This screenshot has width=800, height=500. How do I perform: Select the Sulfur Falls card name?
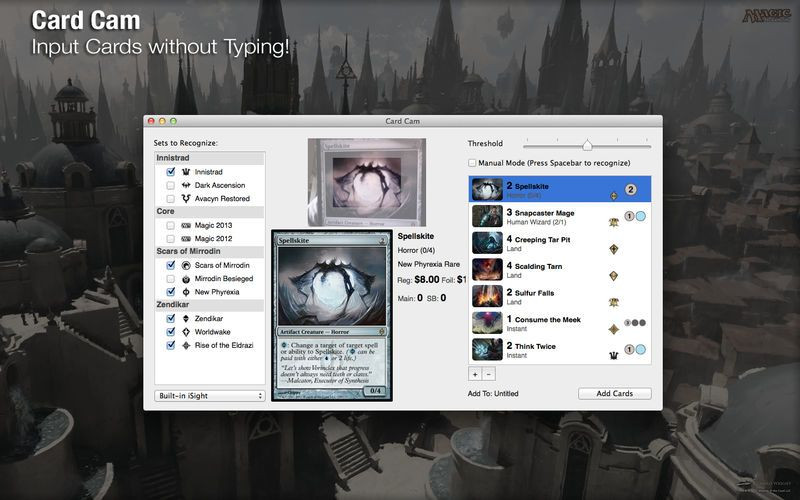tap(534, 293)
